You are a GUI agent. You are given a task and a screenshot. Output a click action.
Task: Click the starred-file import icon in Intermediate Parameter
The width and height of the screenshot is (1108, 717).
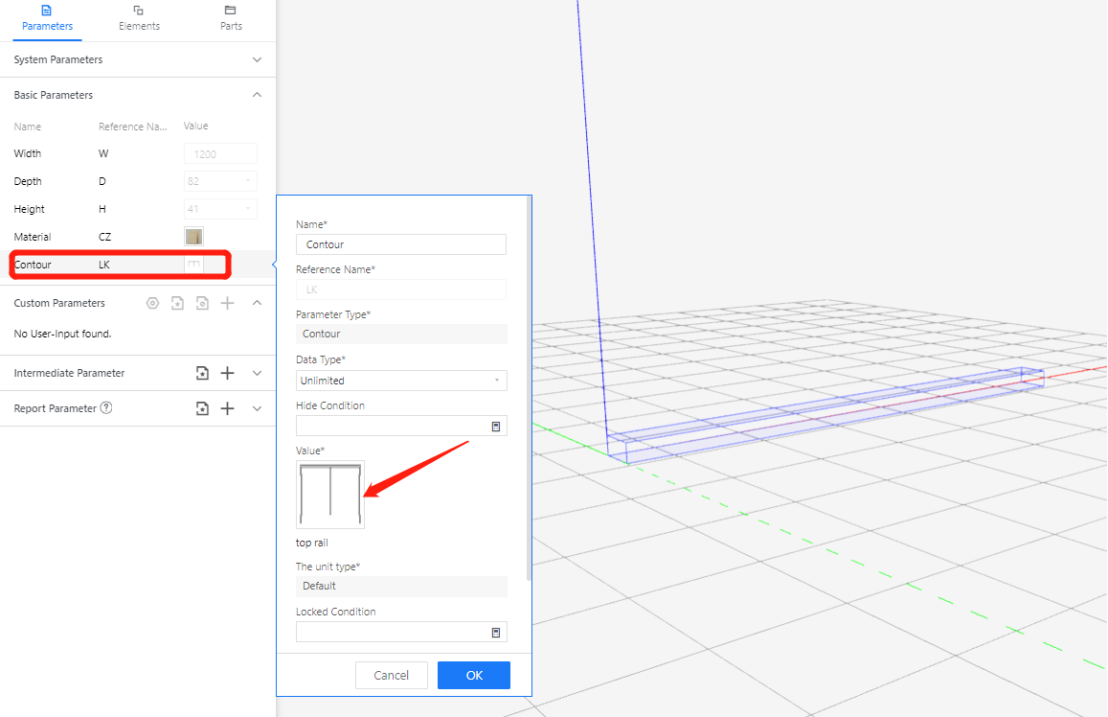[x=202, y=373]
